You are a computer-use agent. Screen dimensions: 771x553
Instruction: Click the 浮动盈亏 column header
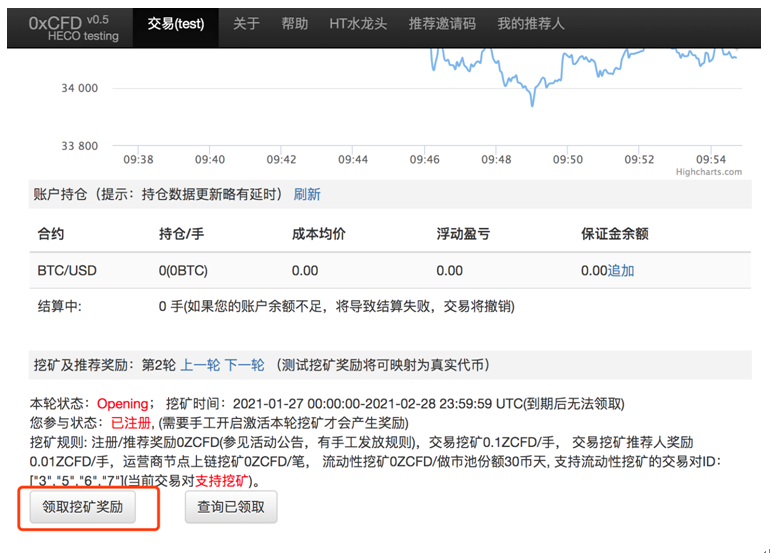(x=463, y=234)
